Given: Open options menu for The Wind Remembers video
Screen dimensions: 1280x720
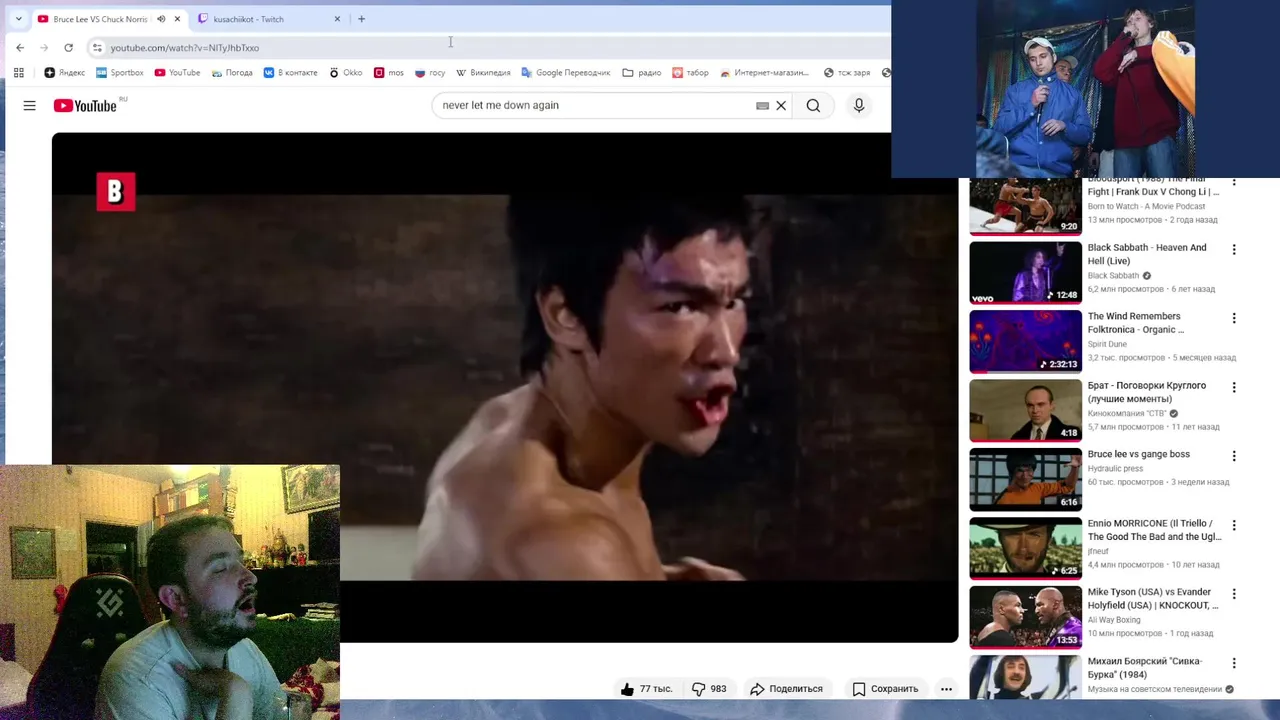Looking at the screenshot, I should coord(1234,319).
